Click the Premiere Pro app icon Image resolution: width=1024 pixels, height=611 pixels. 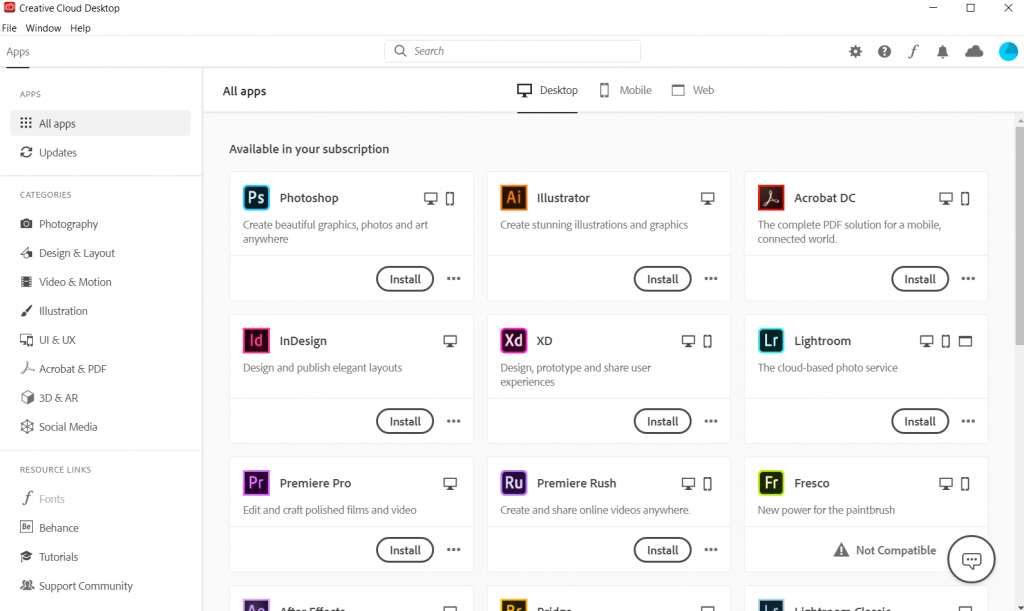256,483
